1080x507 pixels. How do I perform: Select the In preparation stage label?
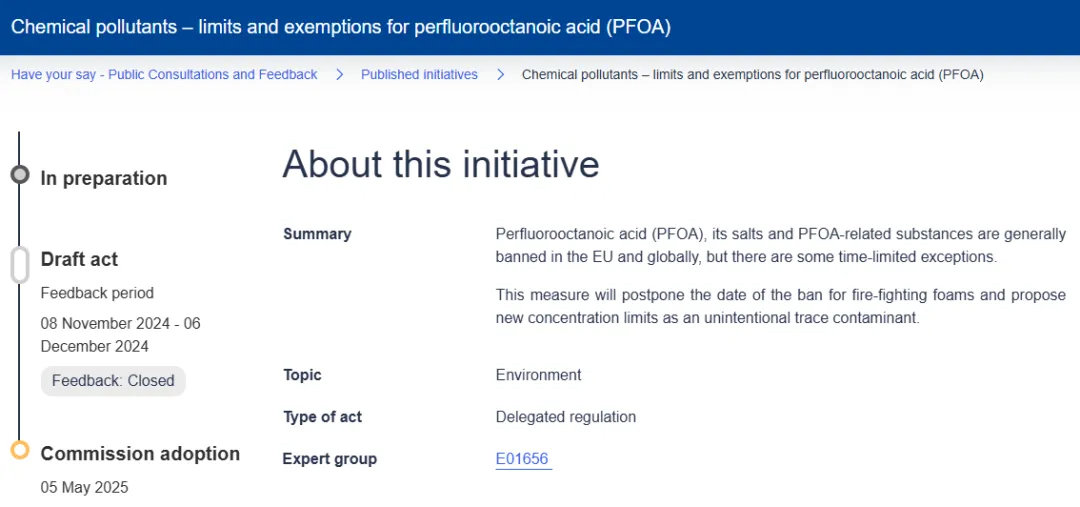103,179
